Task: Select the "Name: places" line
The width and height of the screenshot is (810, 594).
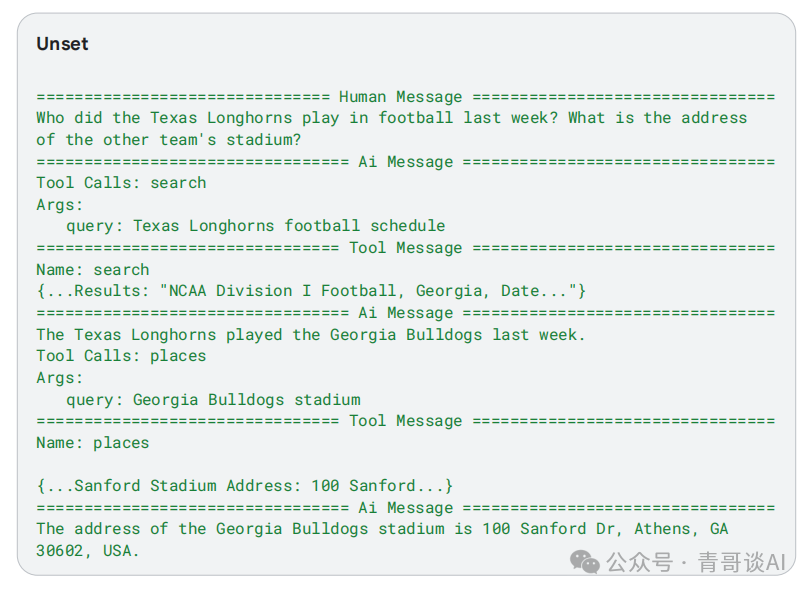Action: 93,443
